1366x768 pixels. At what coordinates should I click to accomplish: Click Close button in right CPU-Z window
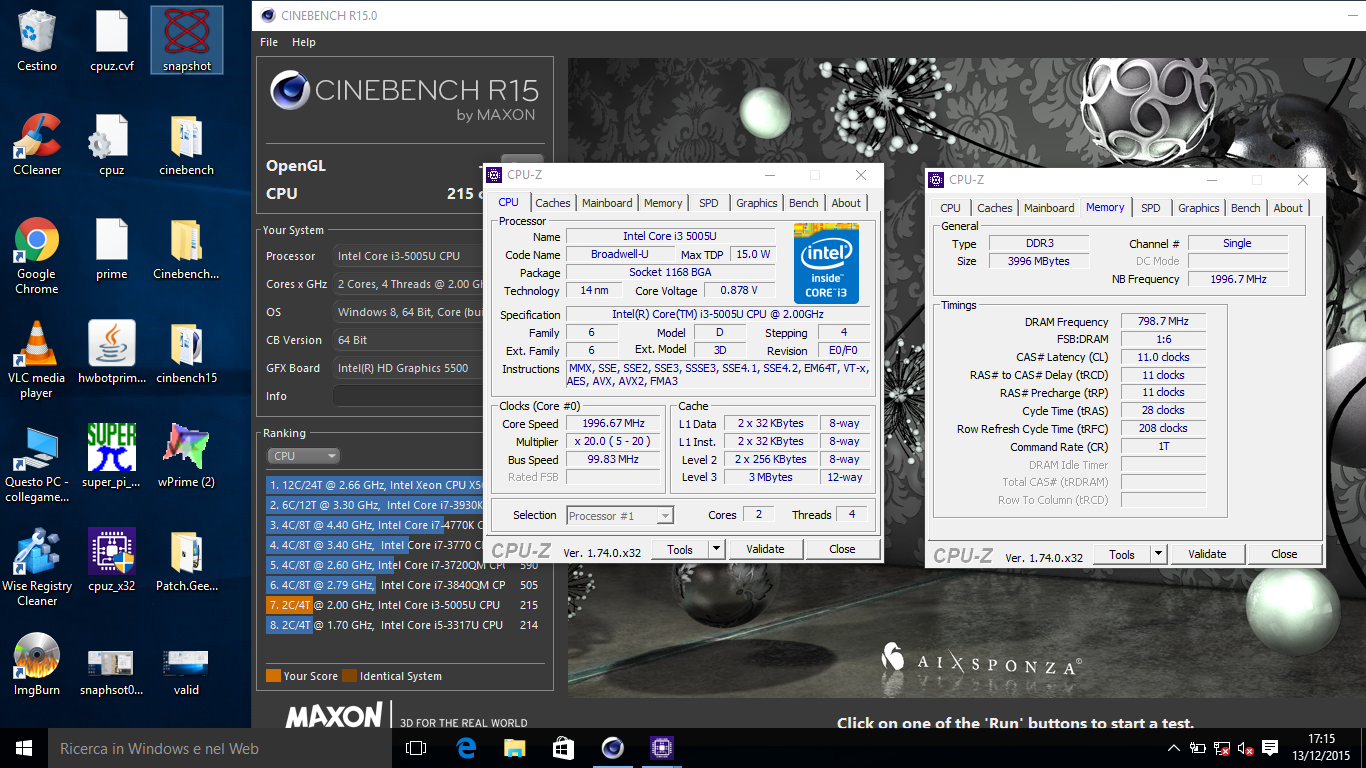pyautogui.click(x=1284, y=554)
